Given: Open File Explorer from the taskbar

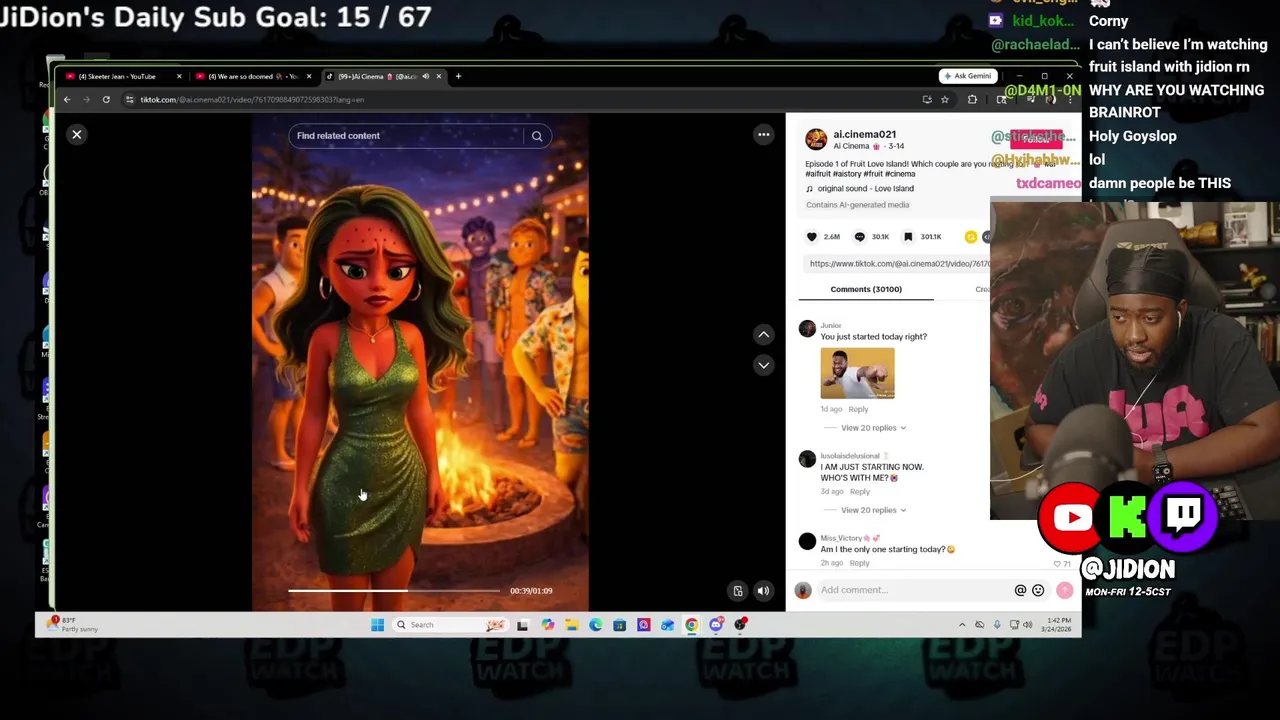Looking at the screenshot, I should click(571, 625).
